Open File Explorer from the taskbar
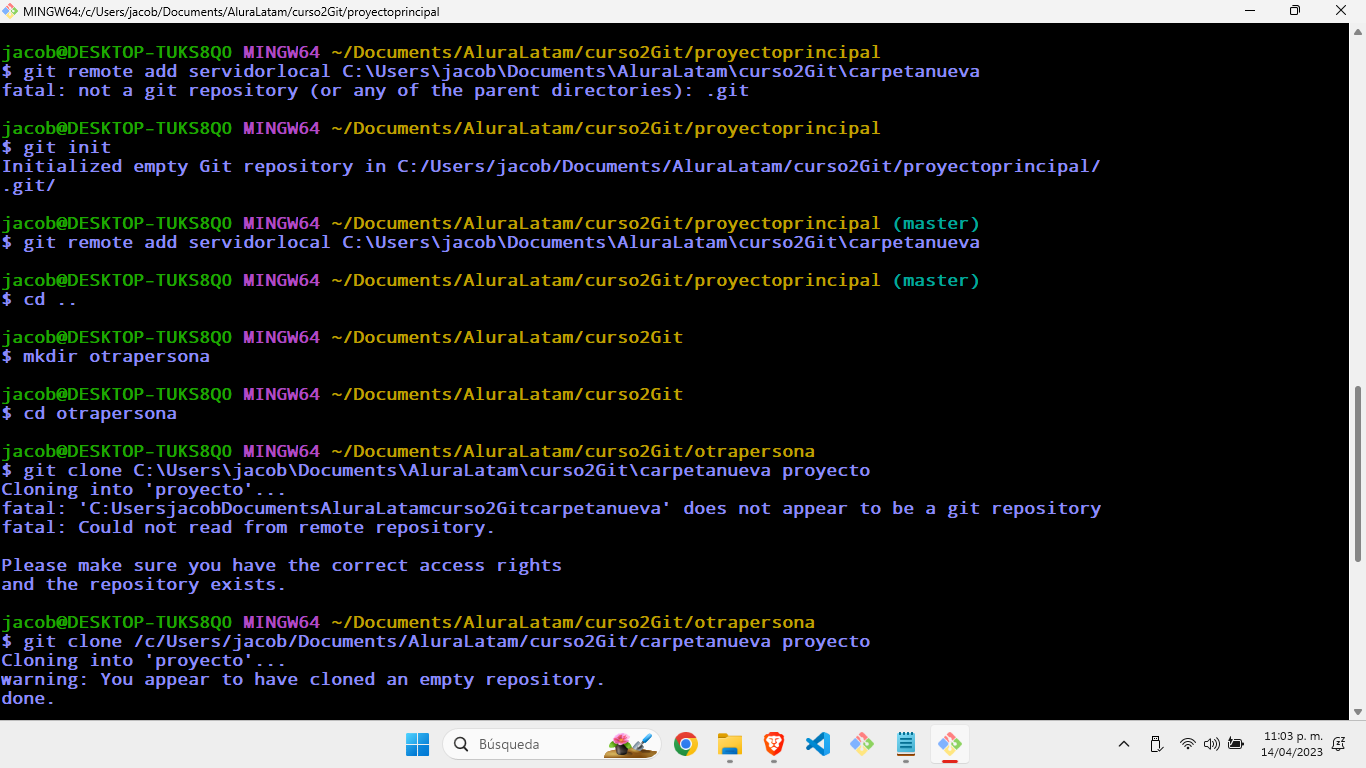This screenshot has width=1366, height=768. [x=729, y=744]
